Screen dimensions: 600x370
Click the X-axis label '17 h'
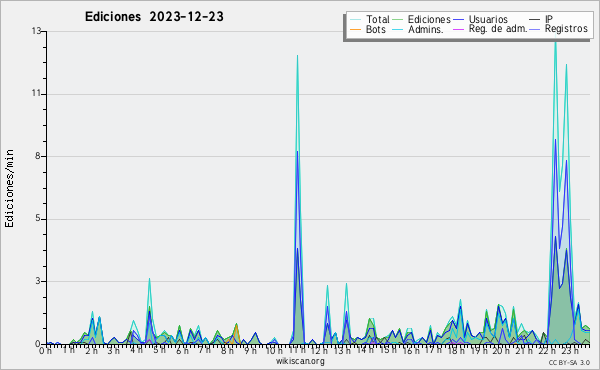[x=433, y=350]
